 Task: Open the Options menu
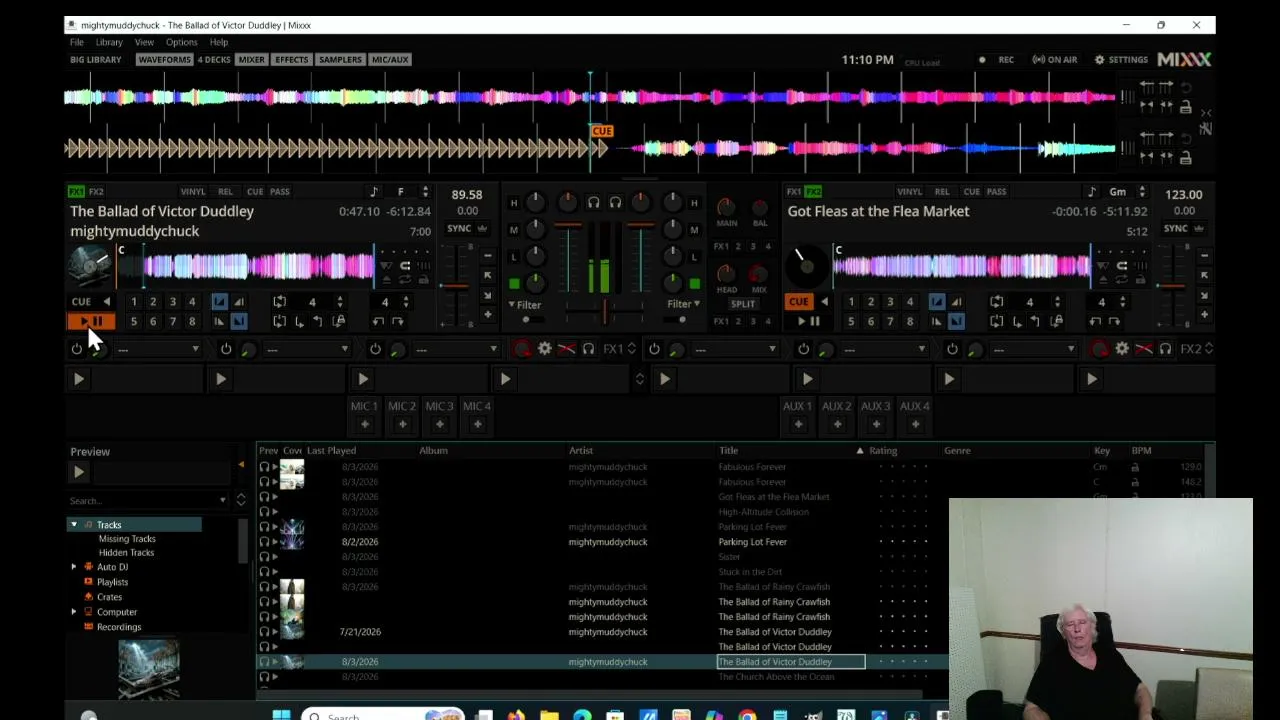tap(181, 42)
